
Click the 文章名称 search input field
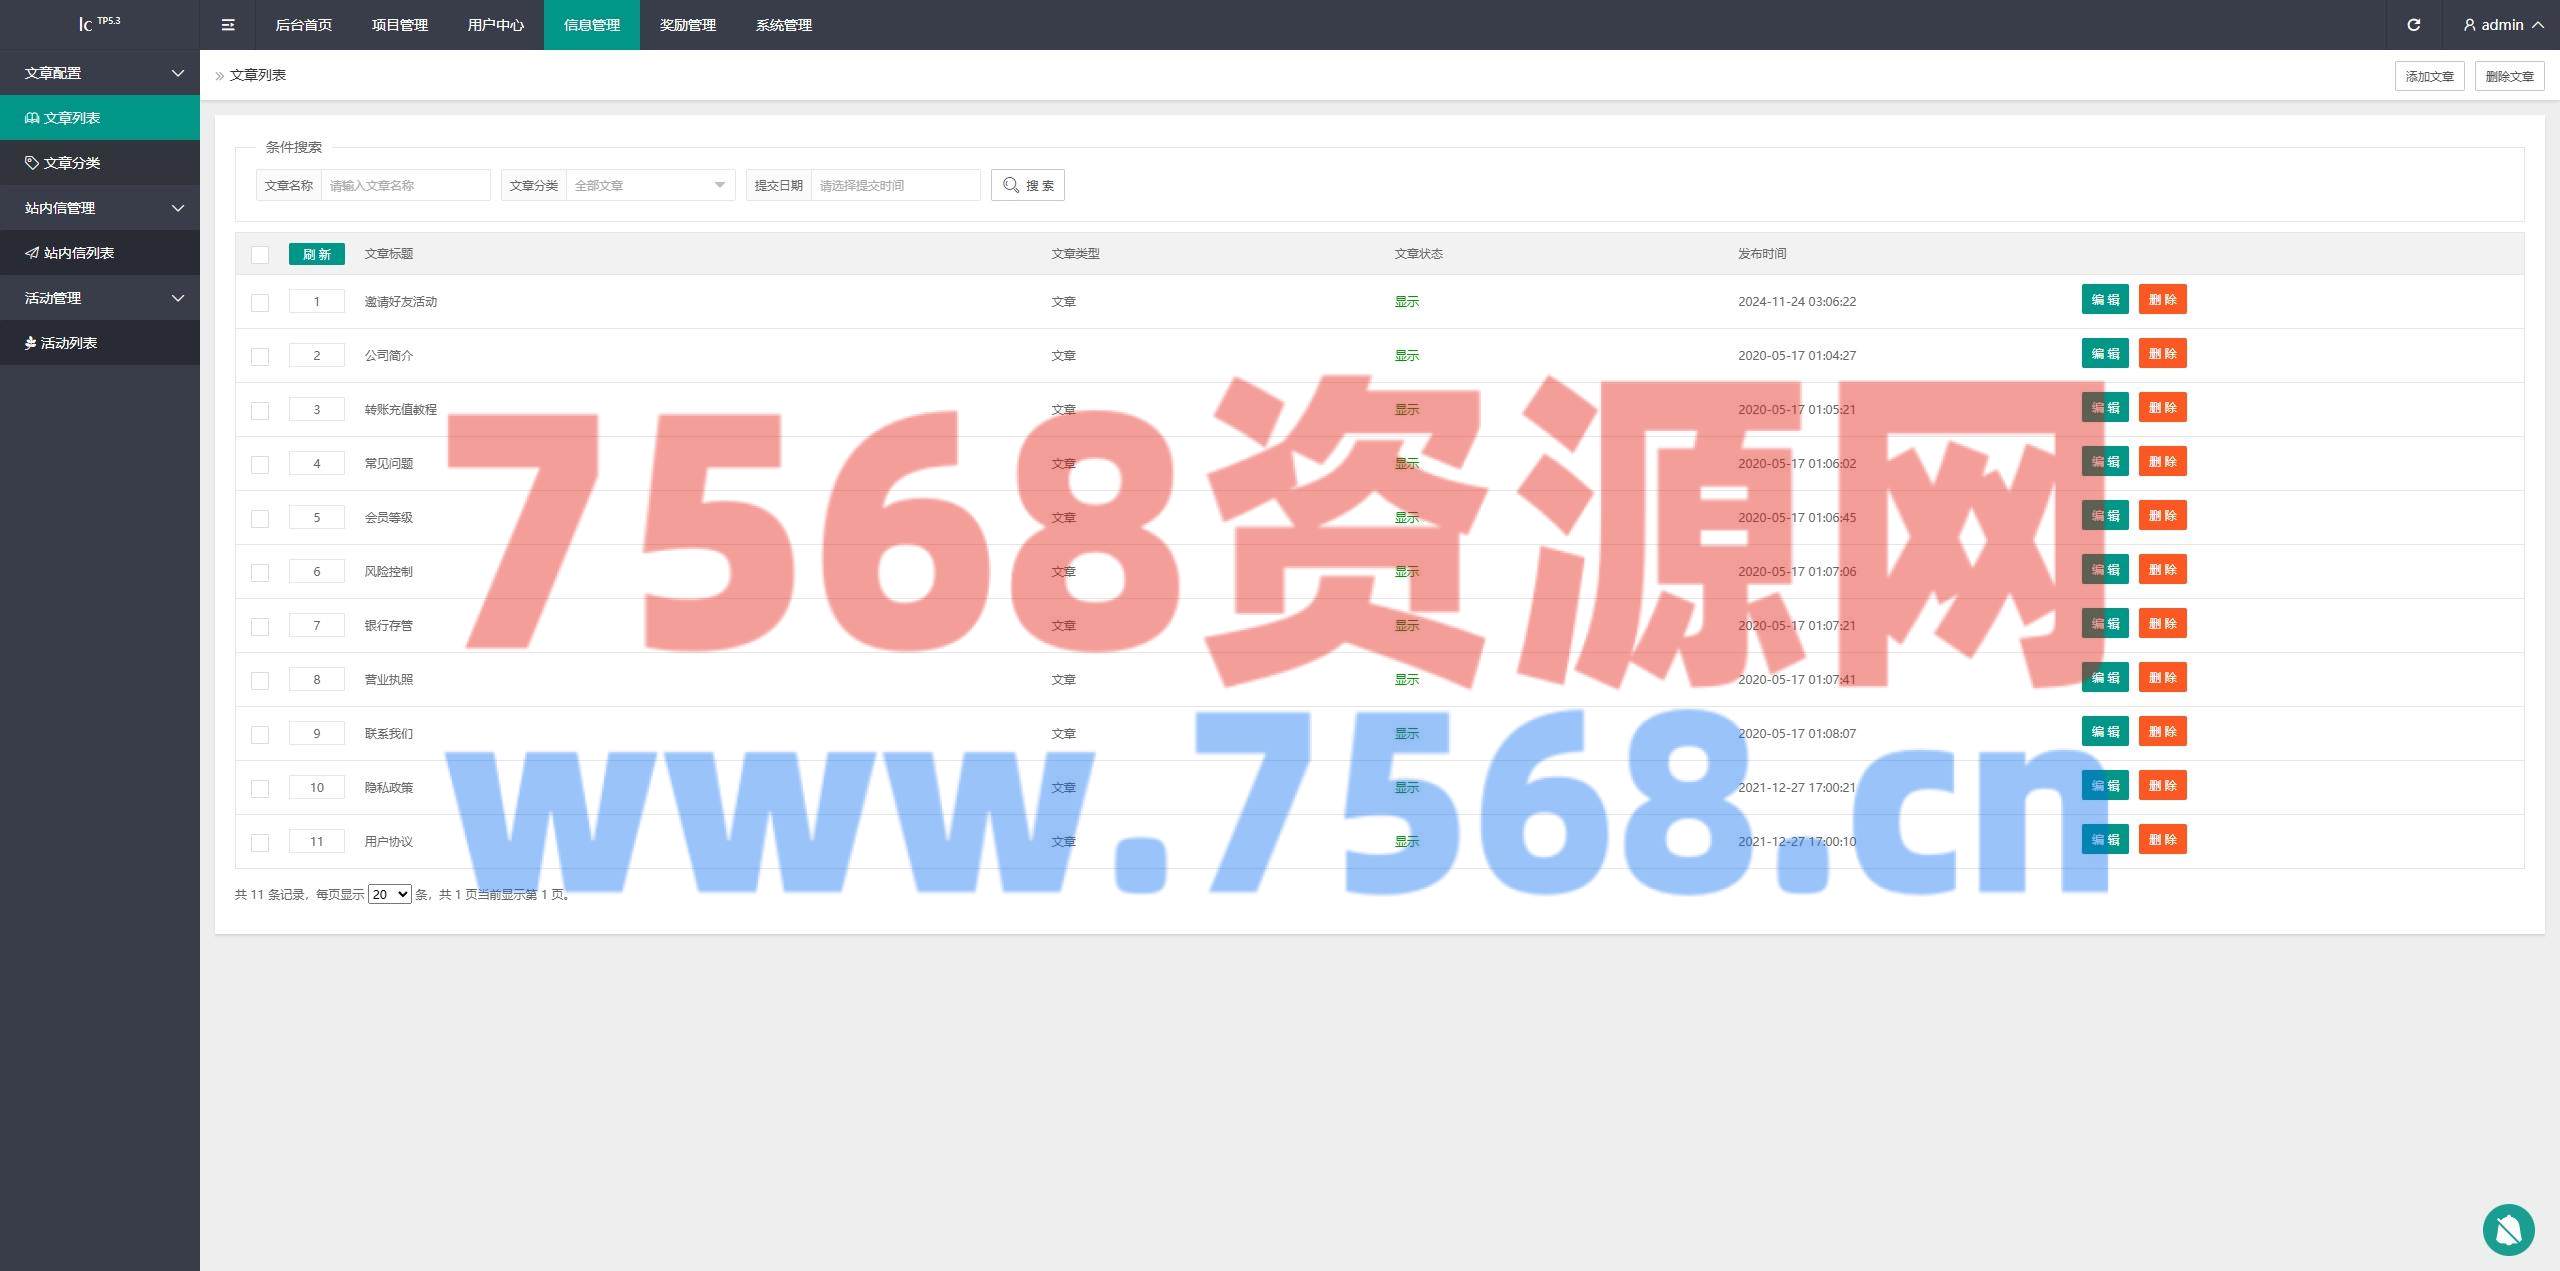(405, 185)
